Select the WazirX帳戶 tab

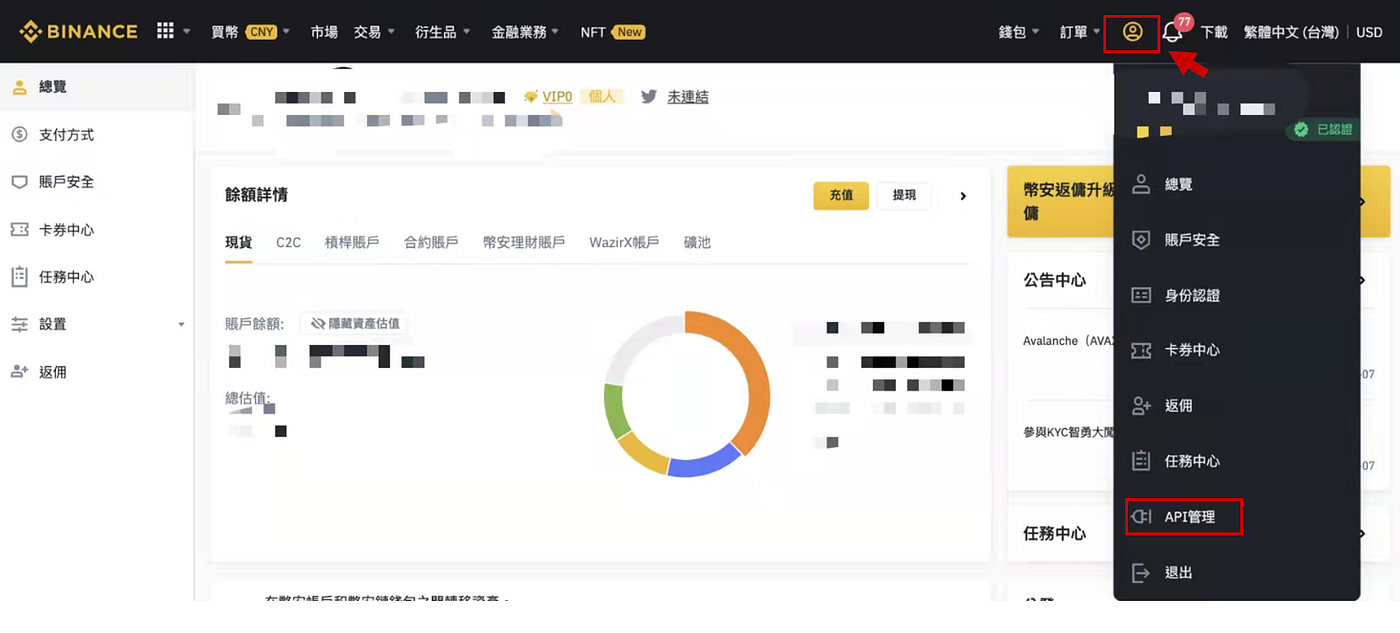coord(624,242)
